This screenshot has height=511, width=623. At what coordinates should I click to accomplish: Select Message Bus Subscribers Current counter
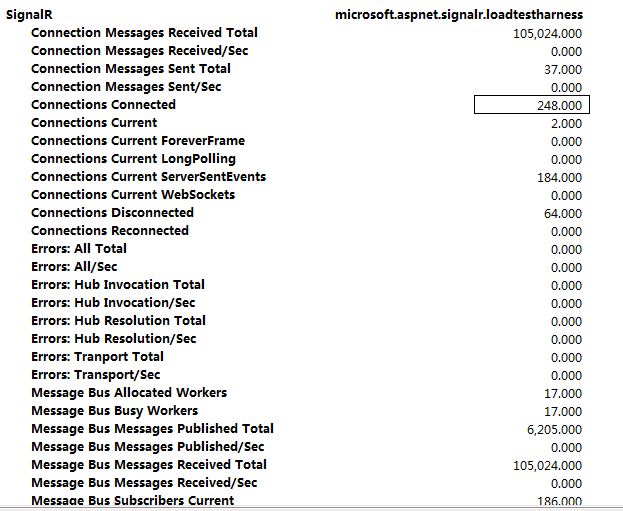(x=133, y=500)
